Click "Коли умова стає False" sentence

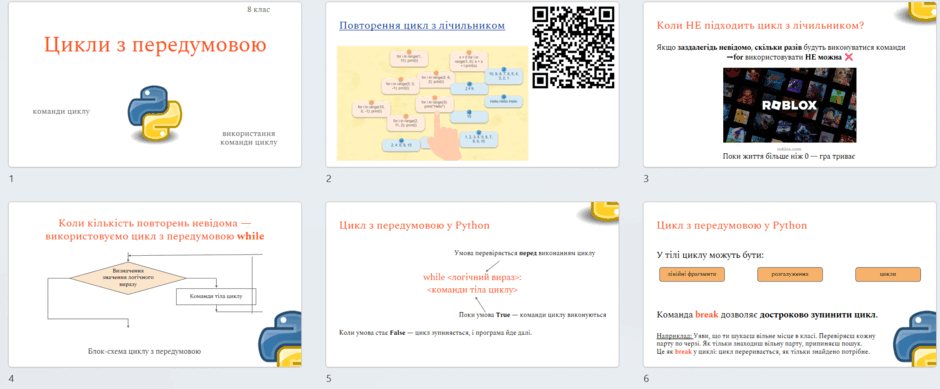point(435,333)
